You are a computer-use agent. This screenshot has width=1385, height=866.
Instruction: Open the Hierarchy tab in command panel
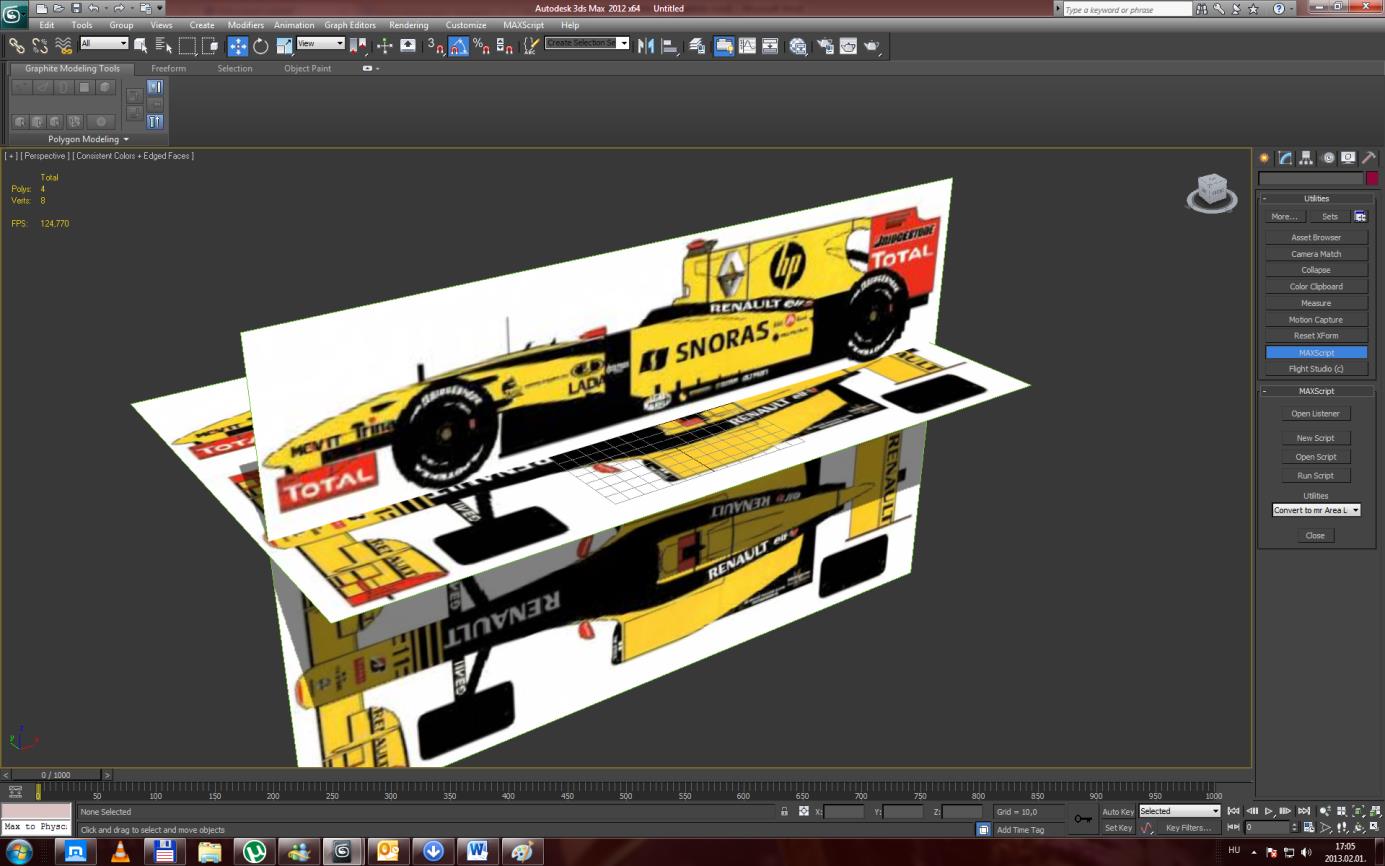coord(1306,158)
